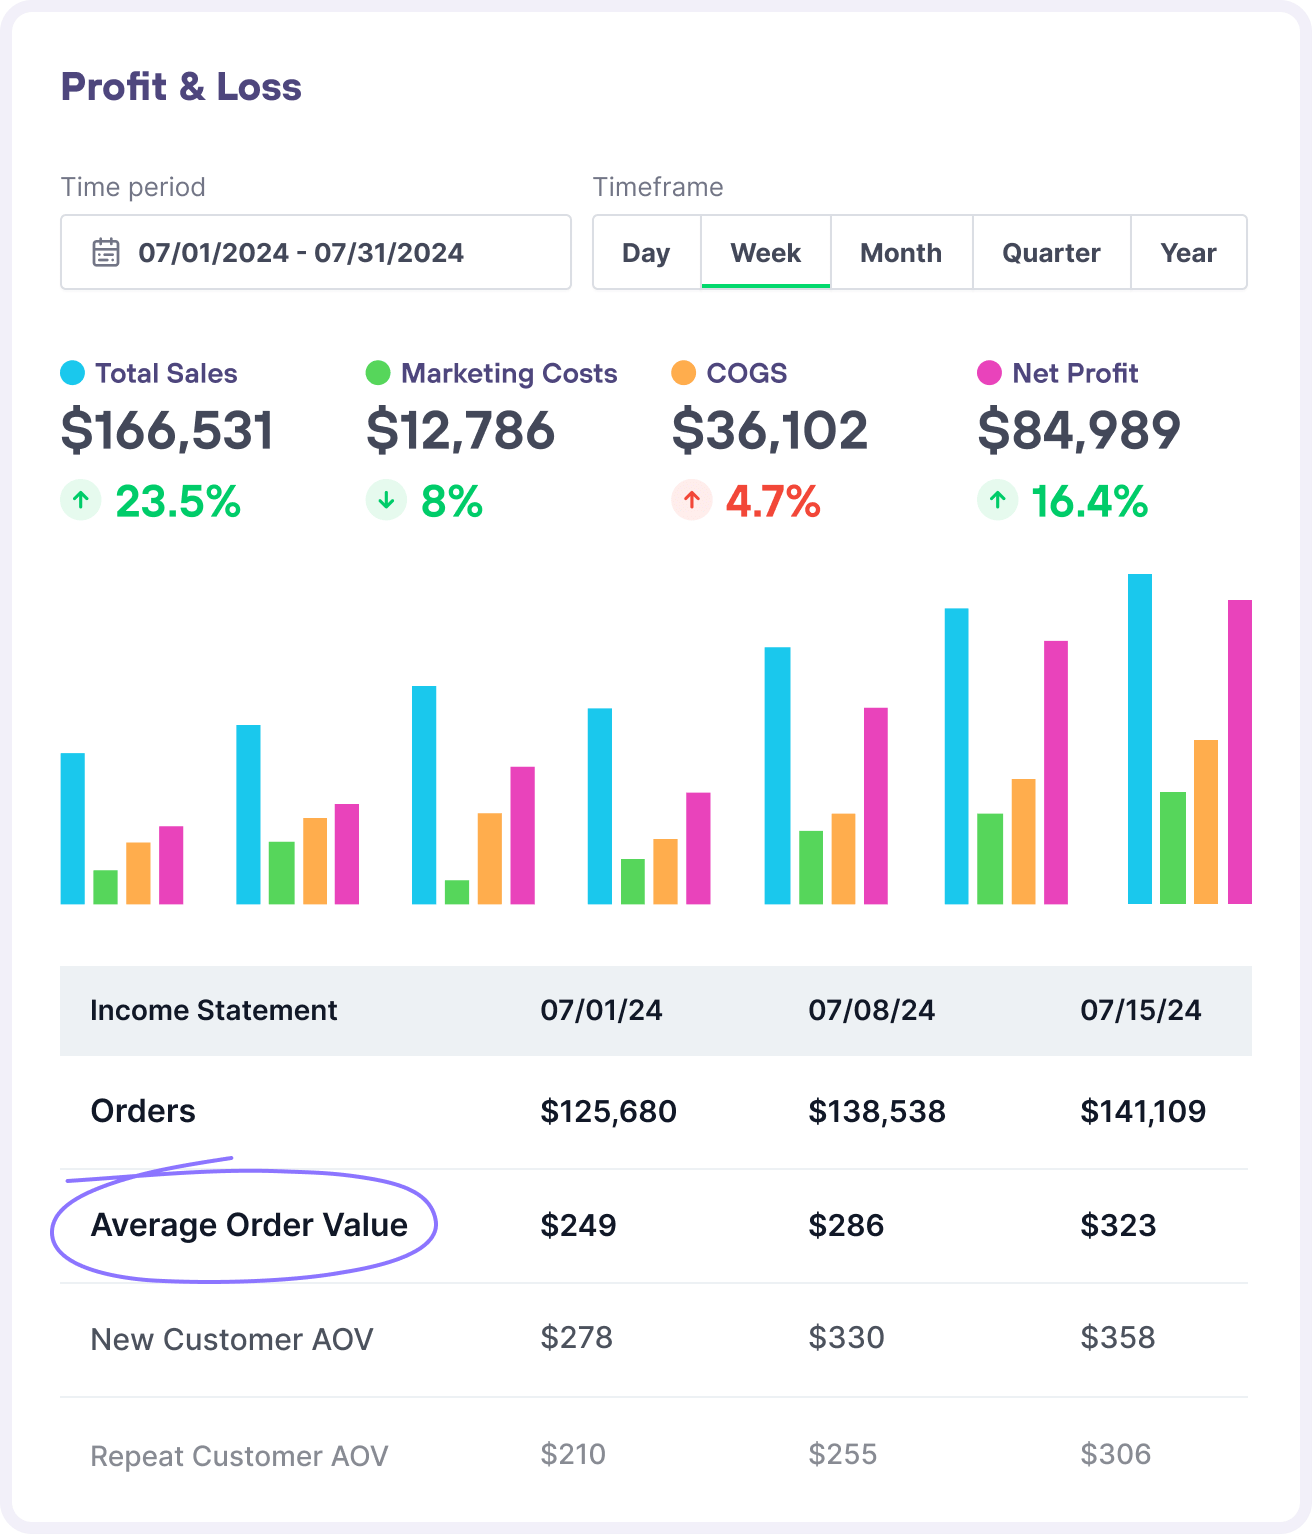The image size is (1312, 1534).
Task: Click the $12,786 marketing costs value
Action: coord(460,431)
